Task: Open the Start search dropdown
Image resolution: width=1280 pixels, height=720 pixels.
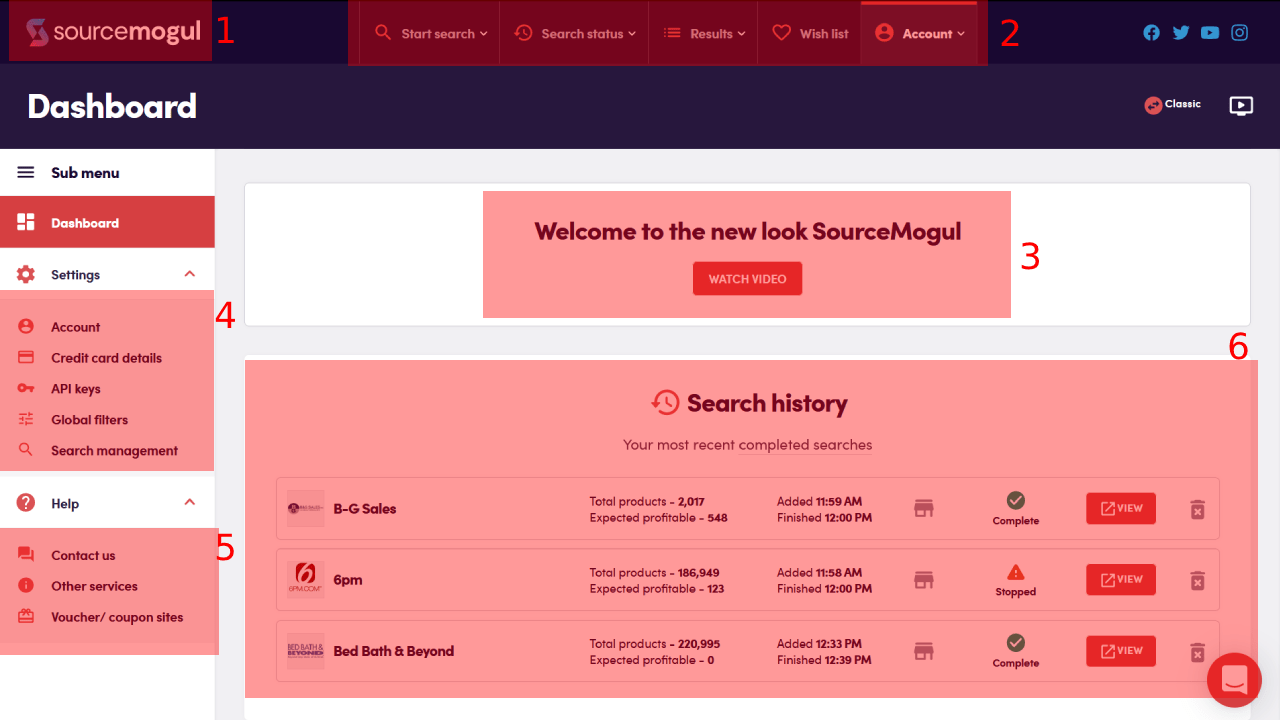Action: (431, 33)
